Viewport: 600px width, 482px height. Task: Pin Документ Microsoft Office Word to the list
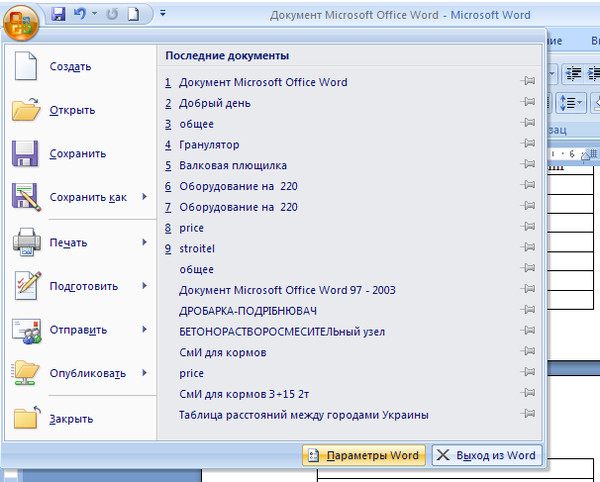coord(528,81)
